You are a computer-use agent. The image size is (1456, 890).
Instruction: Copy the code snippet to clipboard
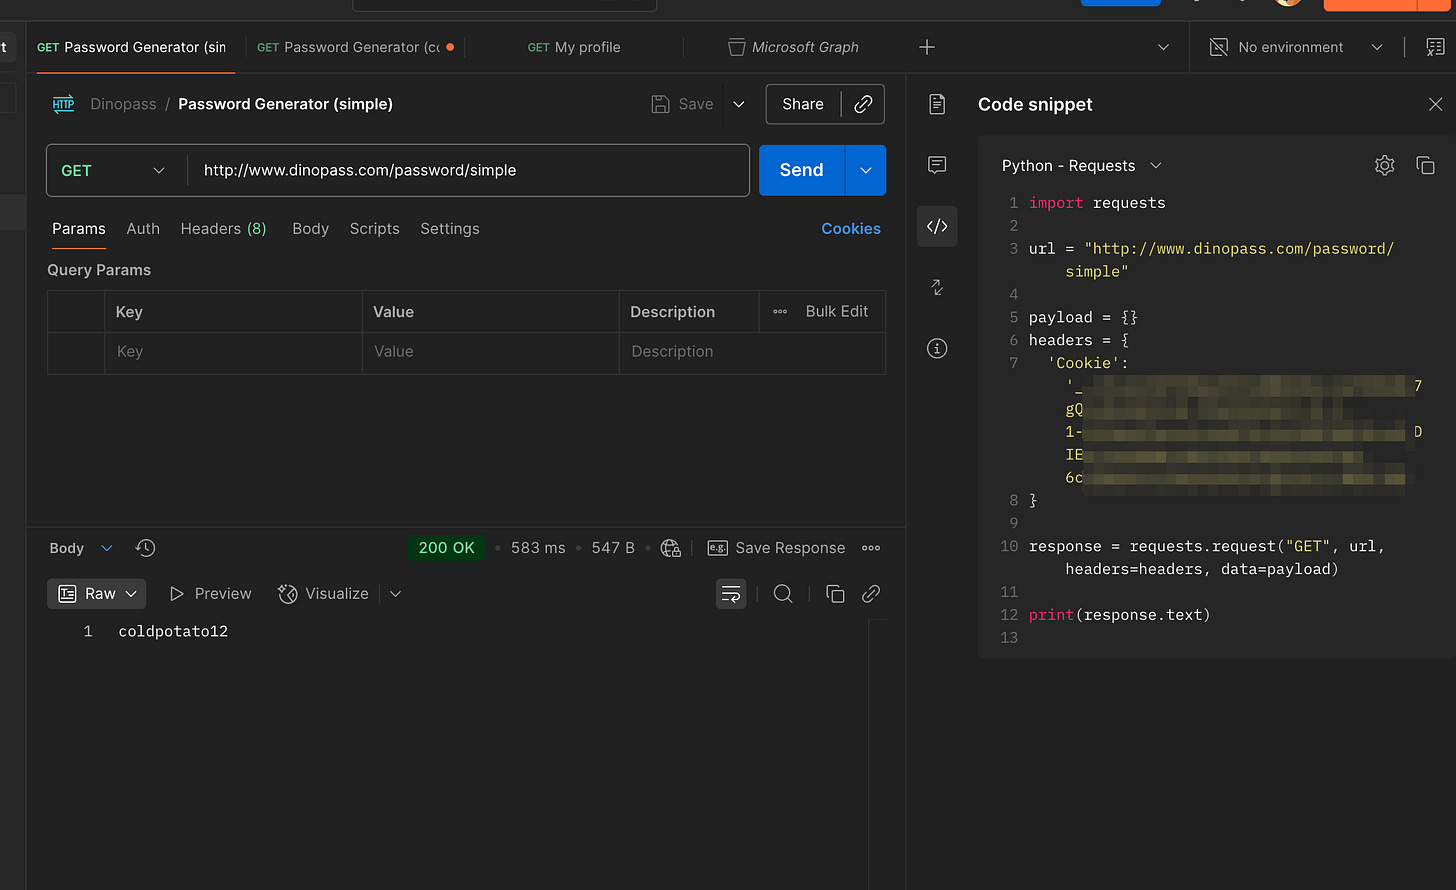coord(1425,165)
